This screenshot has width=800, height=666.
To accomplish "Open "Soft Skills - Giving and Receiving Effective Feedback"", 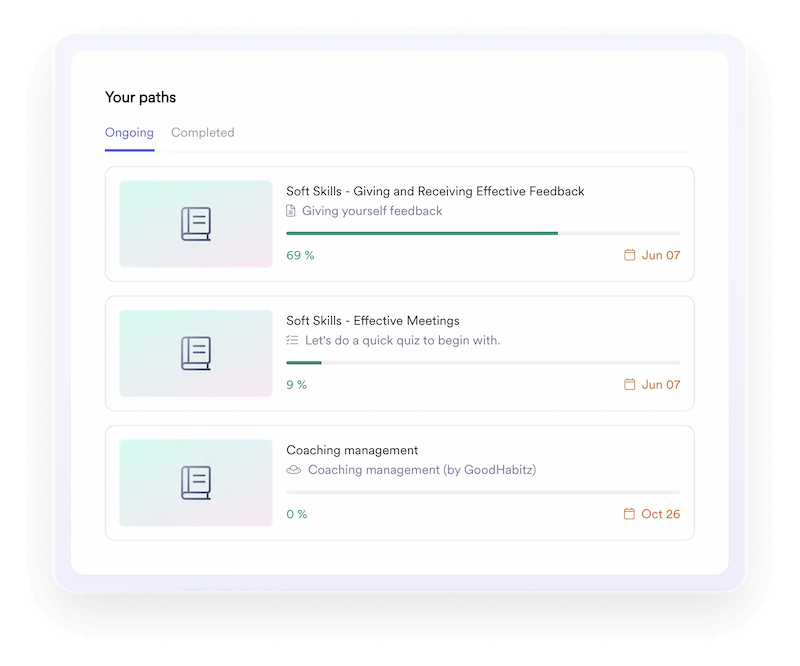I will click(435, 190).
